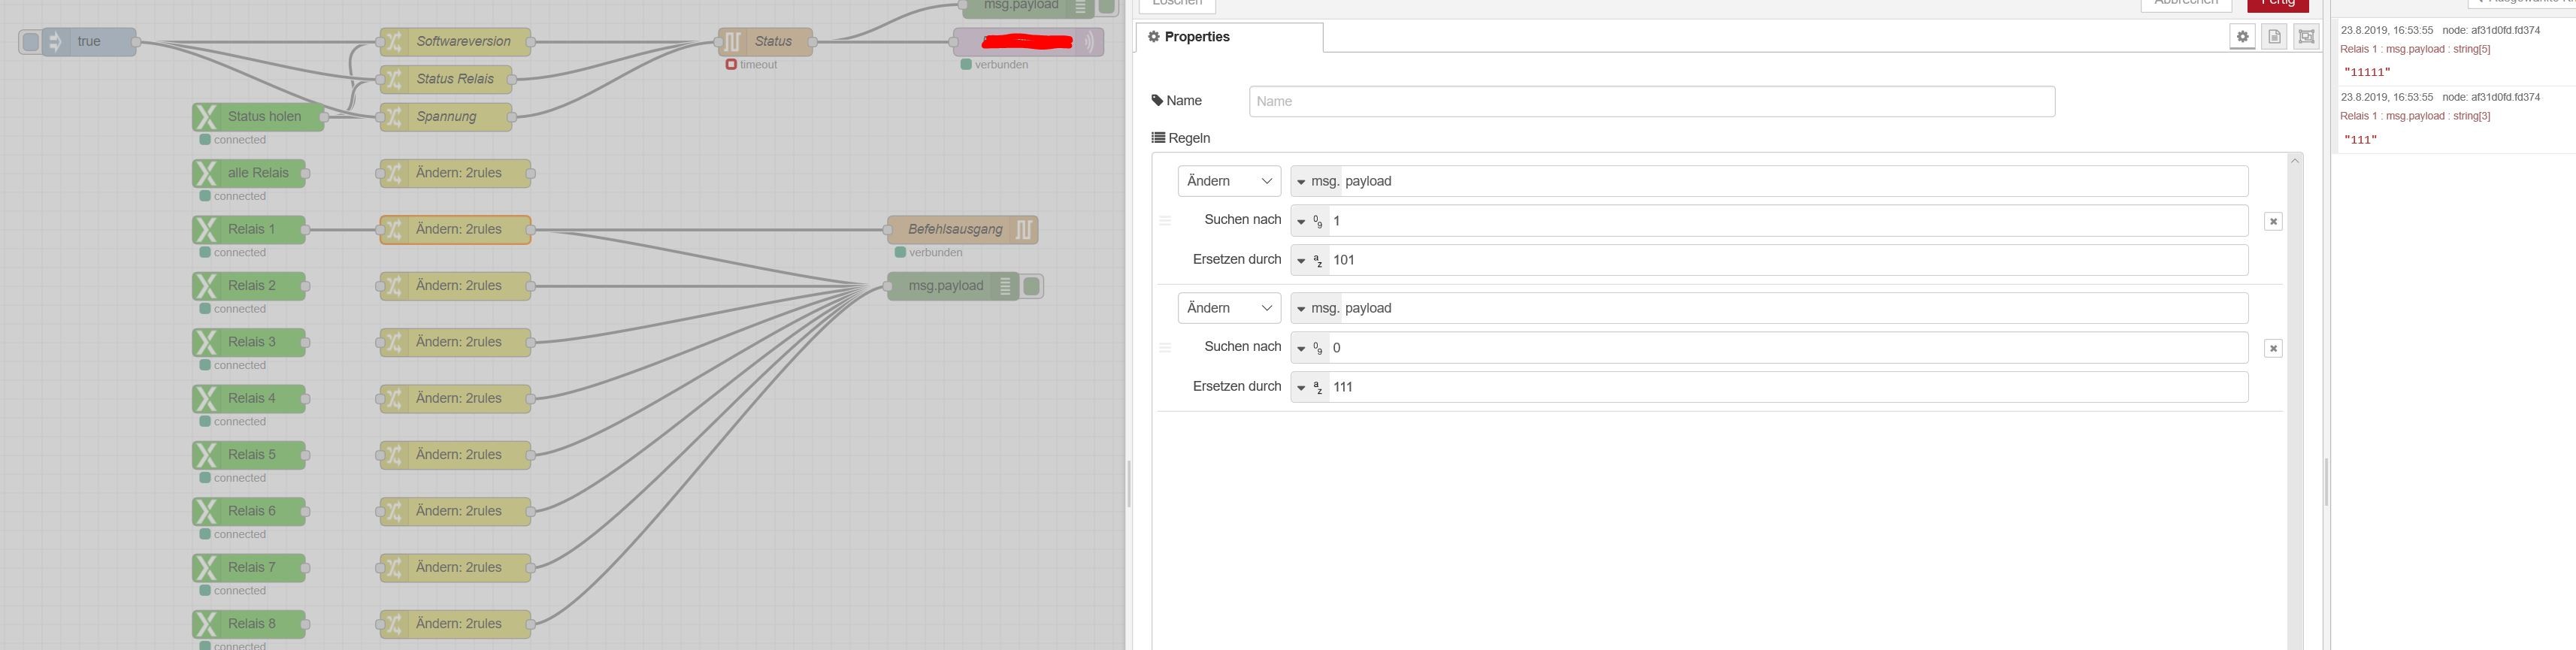This screenshot has width=2576, height=650.
Task: Click the Name input field
Action: [1651, 101]
